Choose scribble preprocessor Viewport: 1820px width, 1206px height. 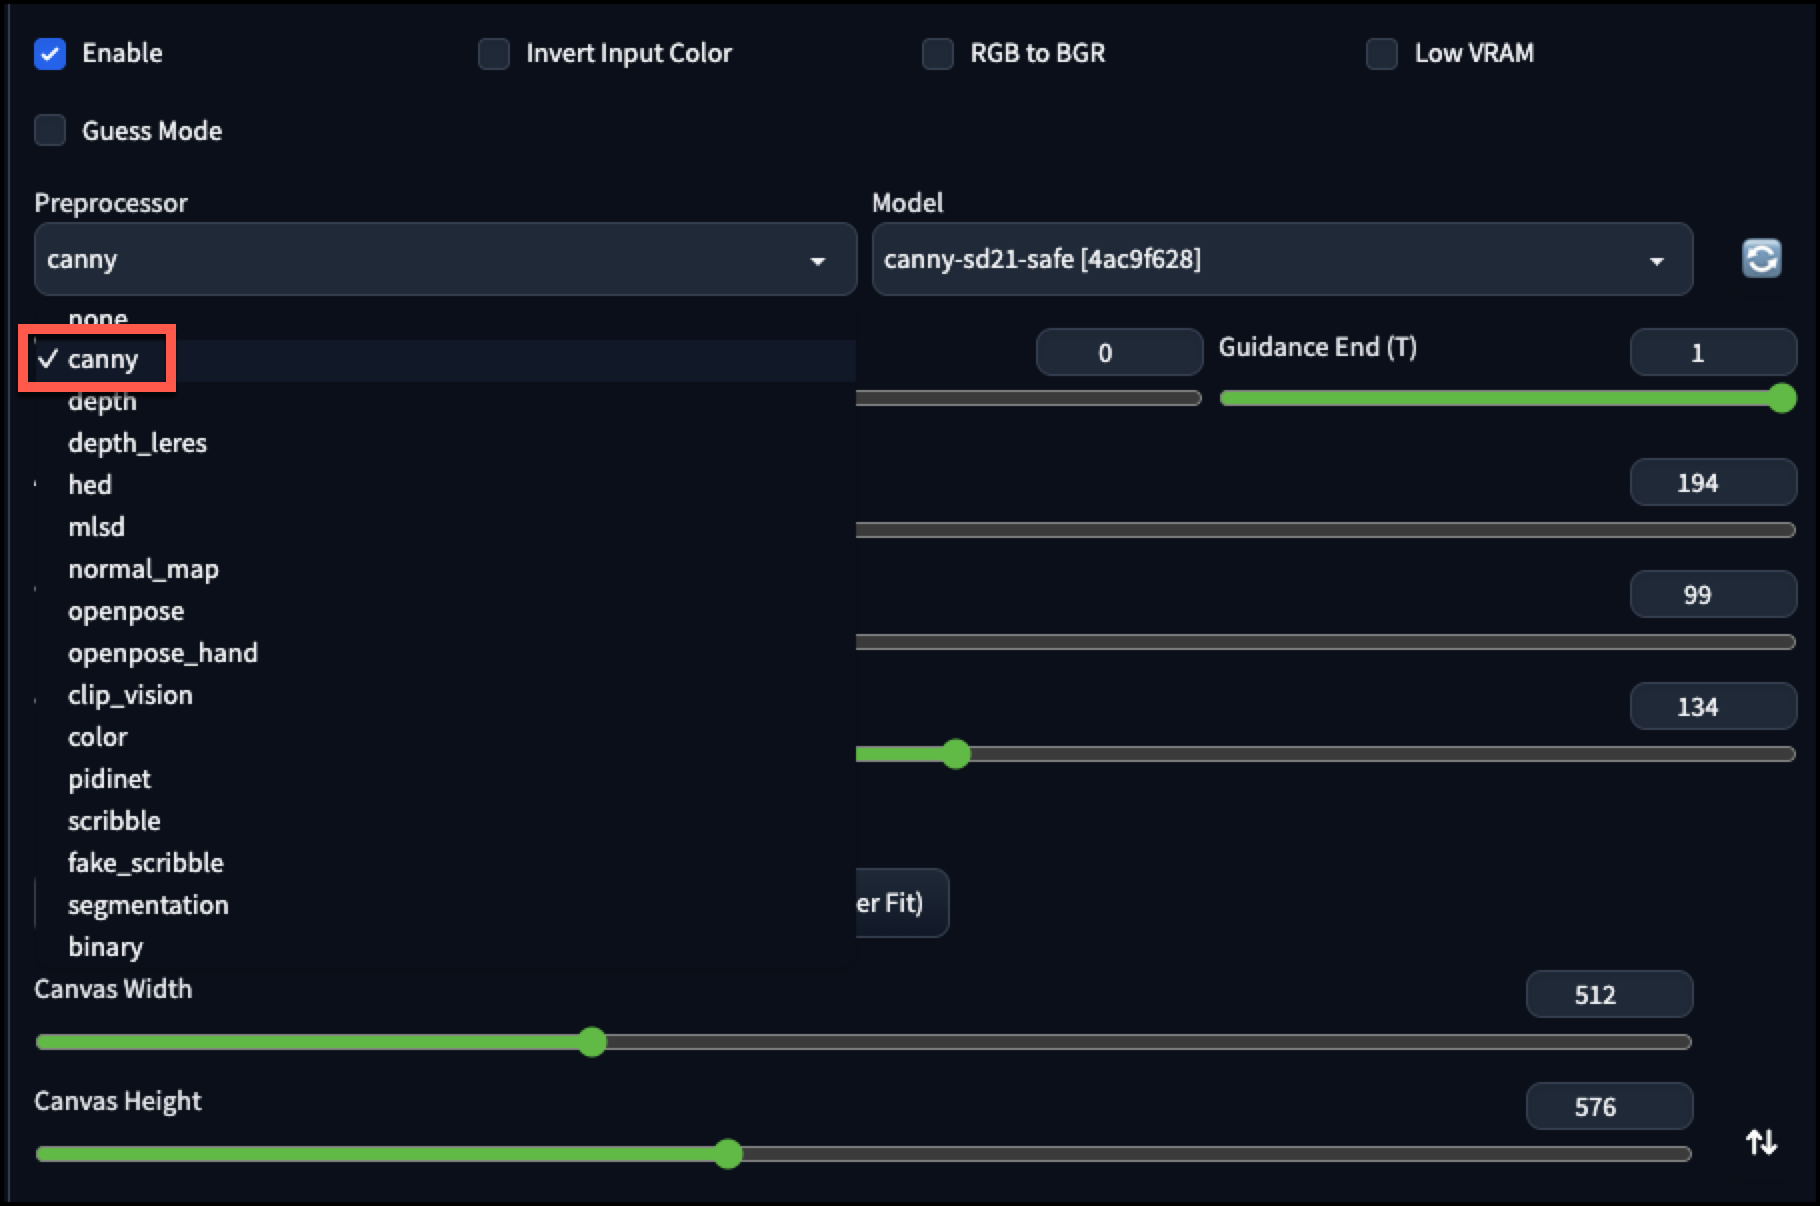[x=445, y=821]
